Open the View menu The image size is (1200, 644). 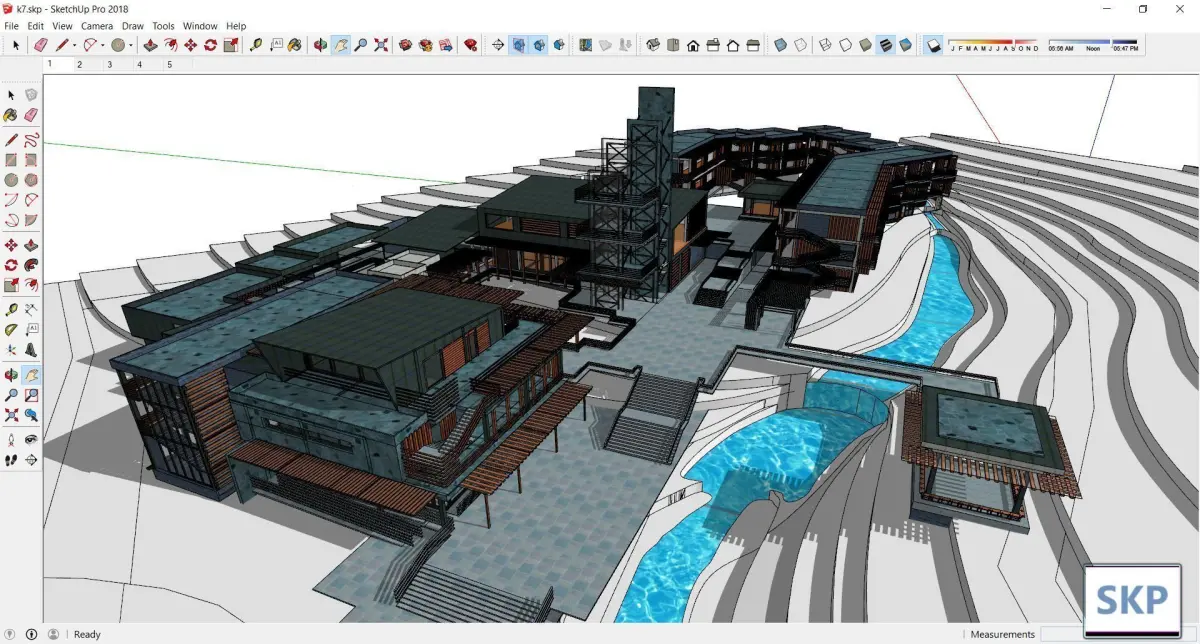pos(62,26)
